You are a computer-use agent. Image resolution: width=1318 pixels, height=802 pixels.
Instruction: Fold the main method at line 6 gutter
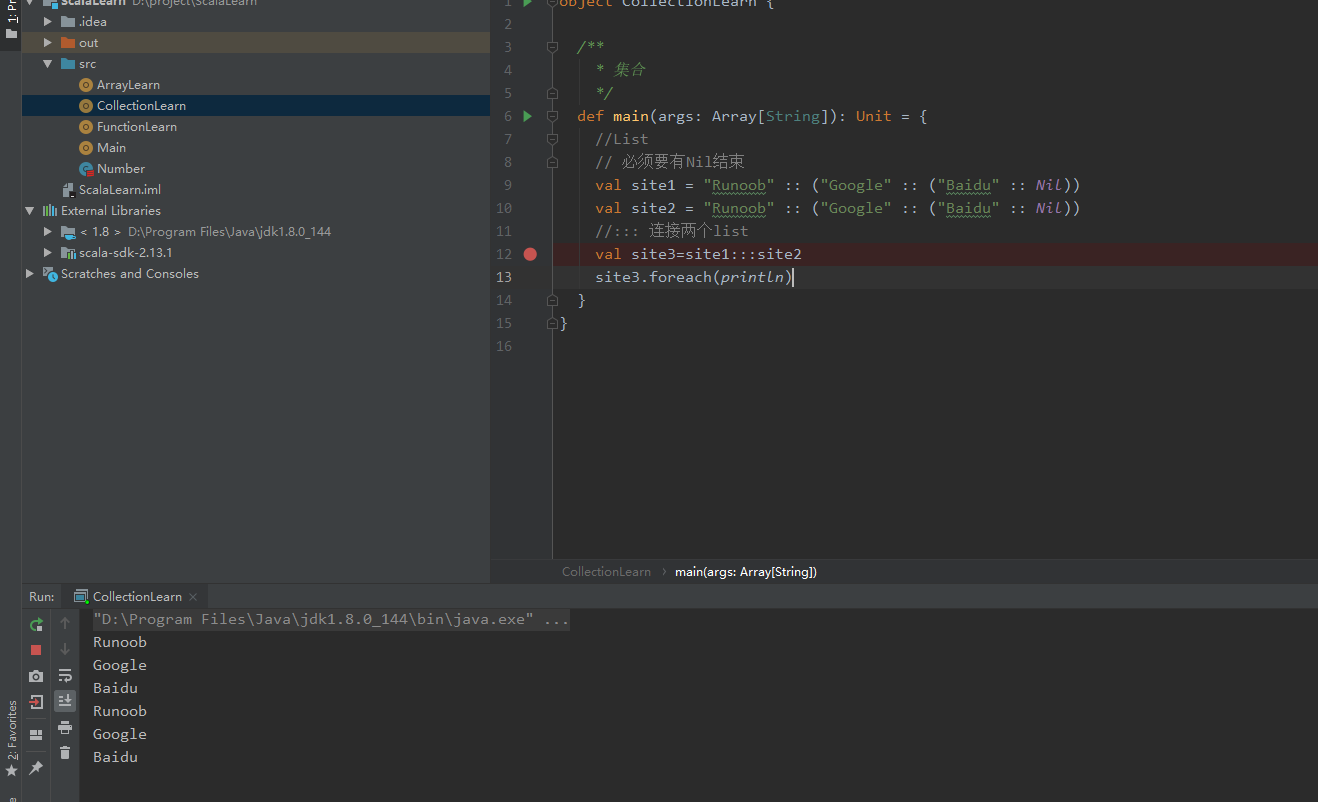coord(552,116)
